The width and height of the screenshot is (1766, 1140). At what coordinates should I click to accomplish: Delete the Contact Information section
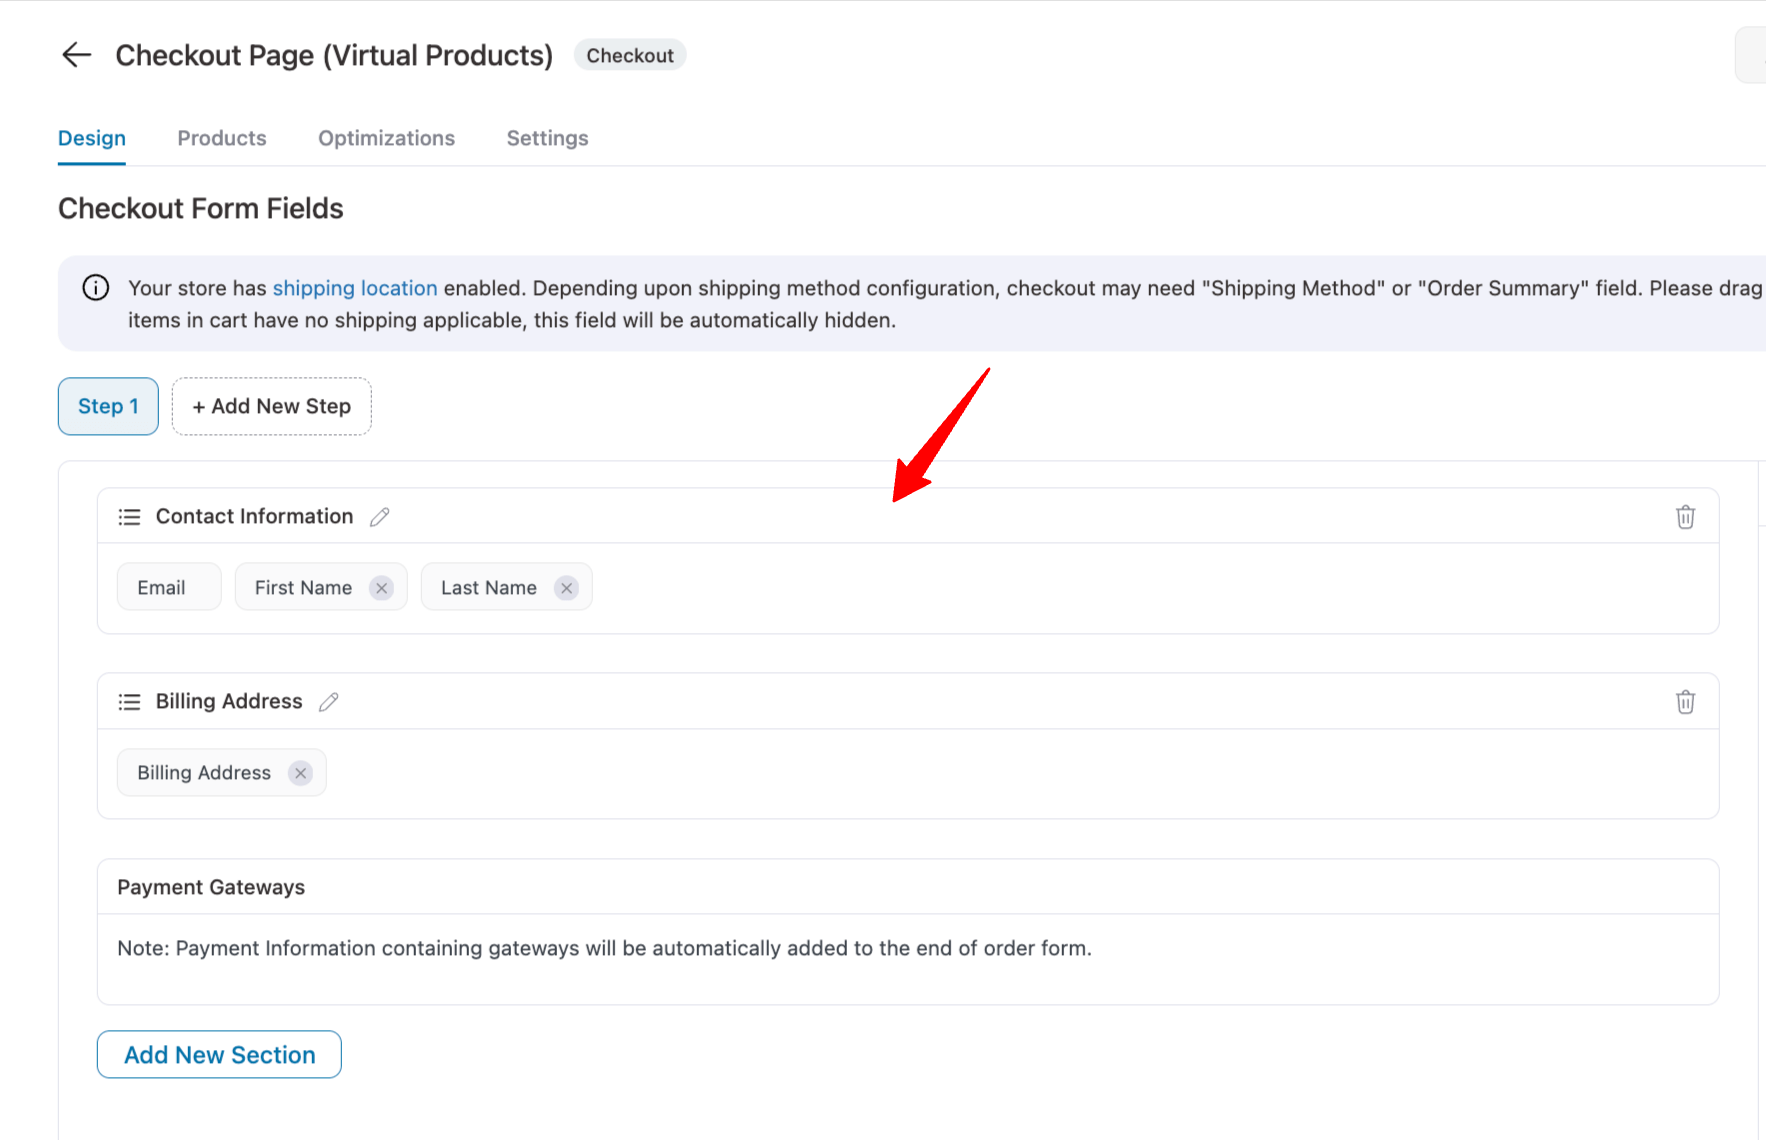tap(1685, 517)
